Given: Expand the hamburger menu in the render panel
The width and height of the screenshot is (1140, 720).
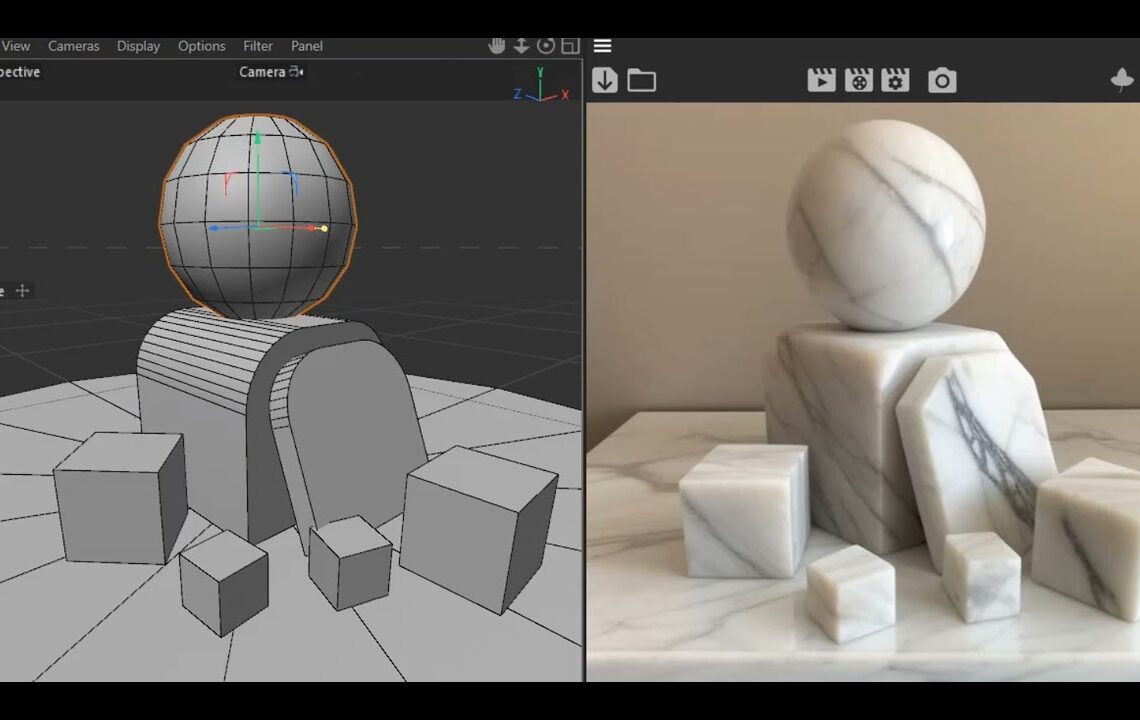Looking at the screenshot, I should 601,45.
